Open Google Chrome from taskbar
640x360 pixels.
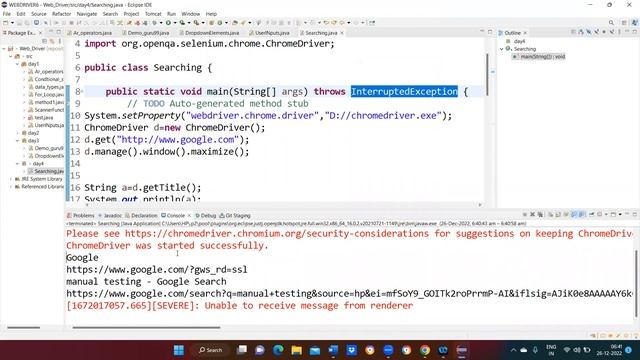coord(425,350)
